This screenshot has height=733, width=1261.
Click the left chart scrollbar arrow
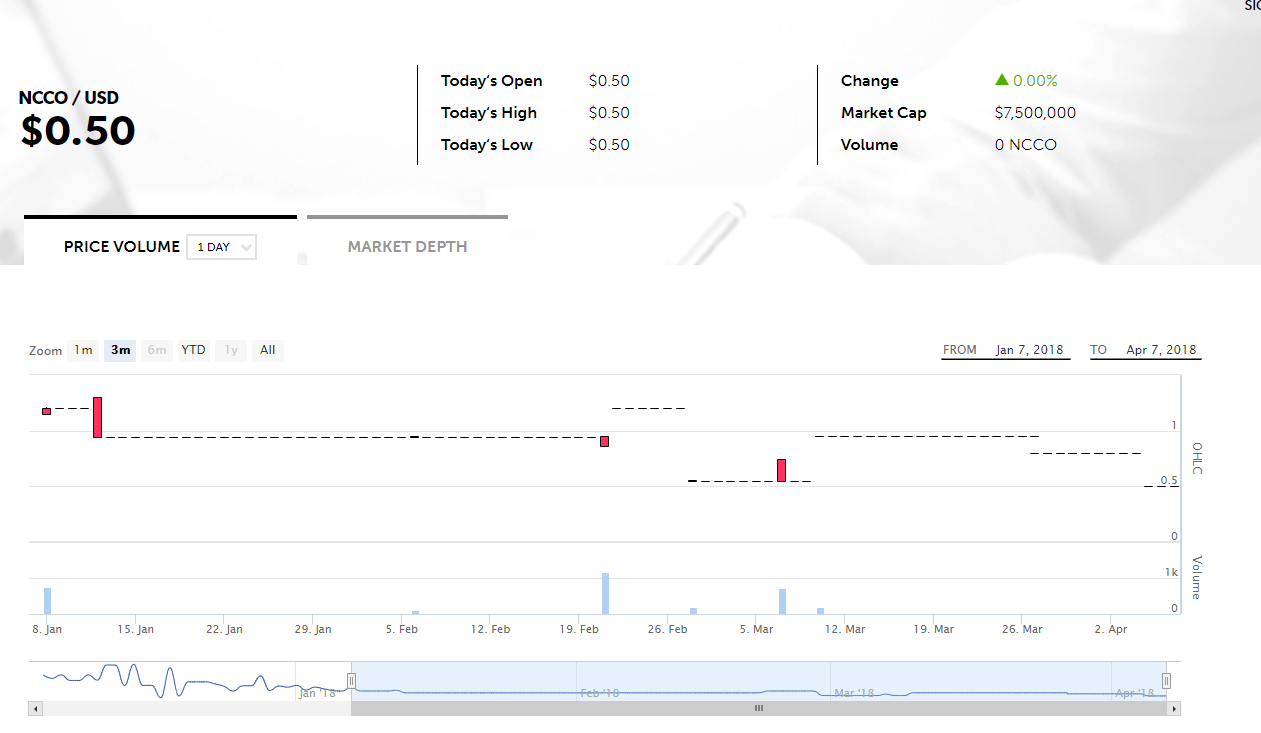click(x=35, y=708)
